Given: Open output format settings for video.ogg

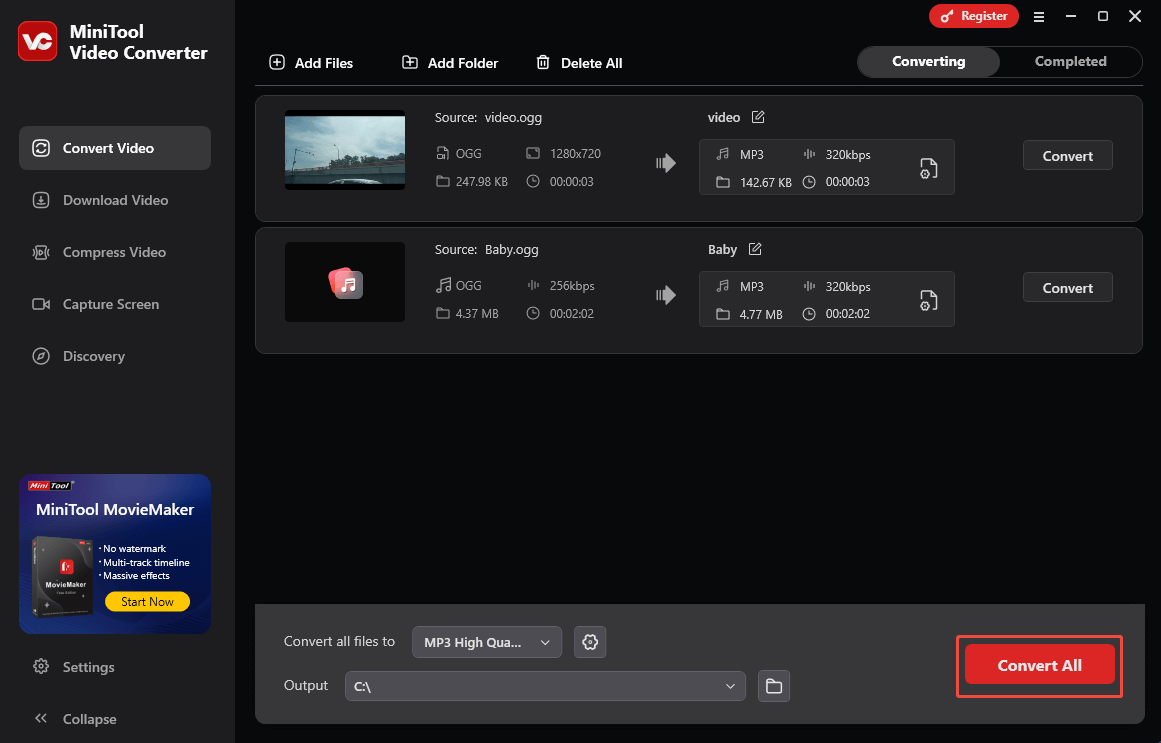Looking at the screenshot, I should pos(929,168).
